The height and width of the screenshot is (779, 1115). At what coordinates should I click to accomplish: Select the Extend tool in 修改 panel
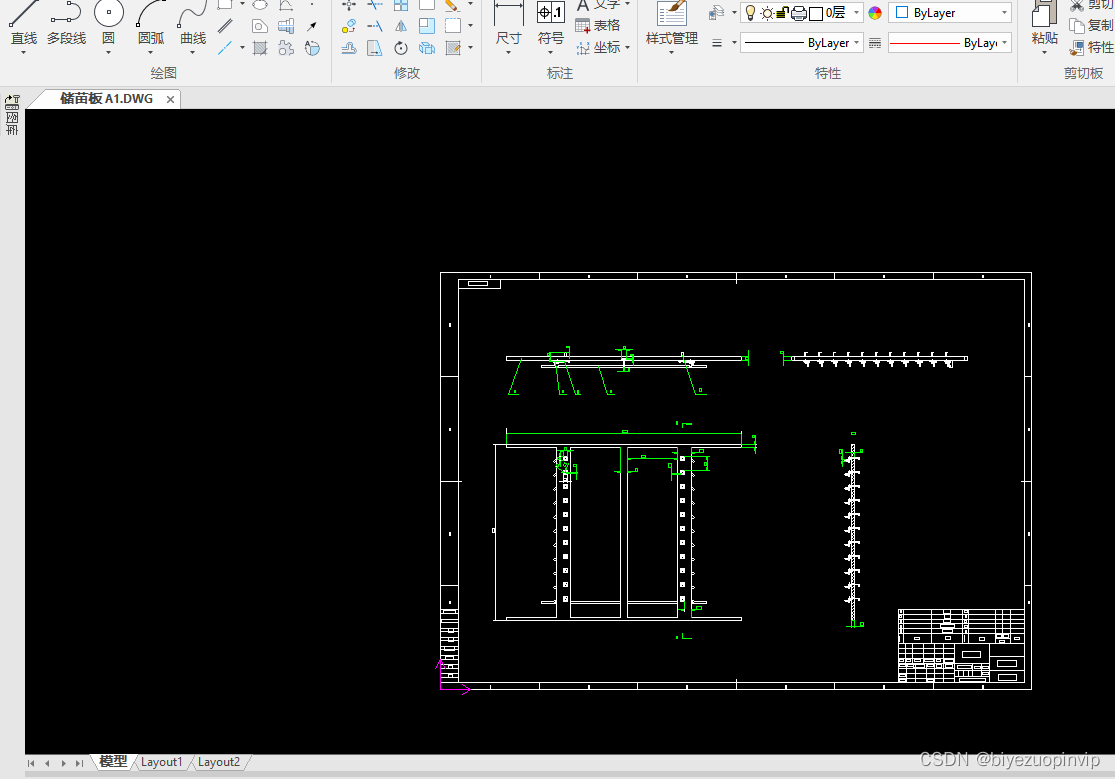tap(375, 26)
